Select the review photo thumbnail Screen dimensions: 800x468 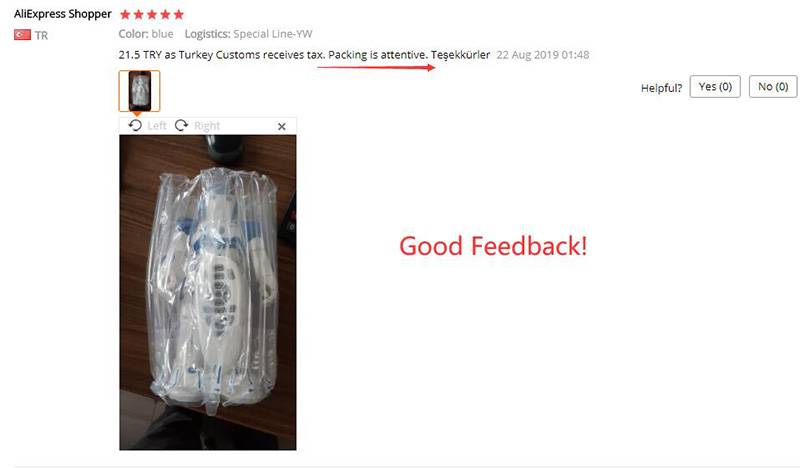point(139,91)
